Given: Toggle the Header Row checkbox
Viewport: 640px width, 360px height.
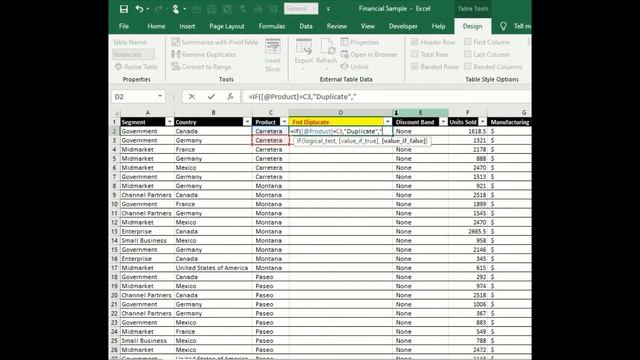Looking at the screenshot, I should [415, 42].
